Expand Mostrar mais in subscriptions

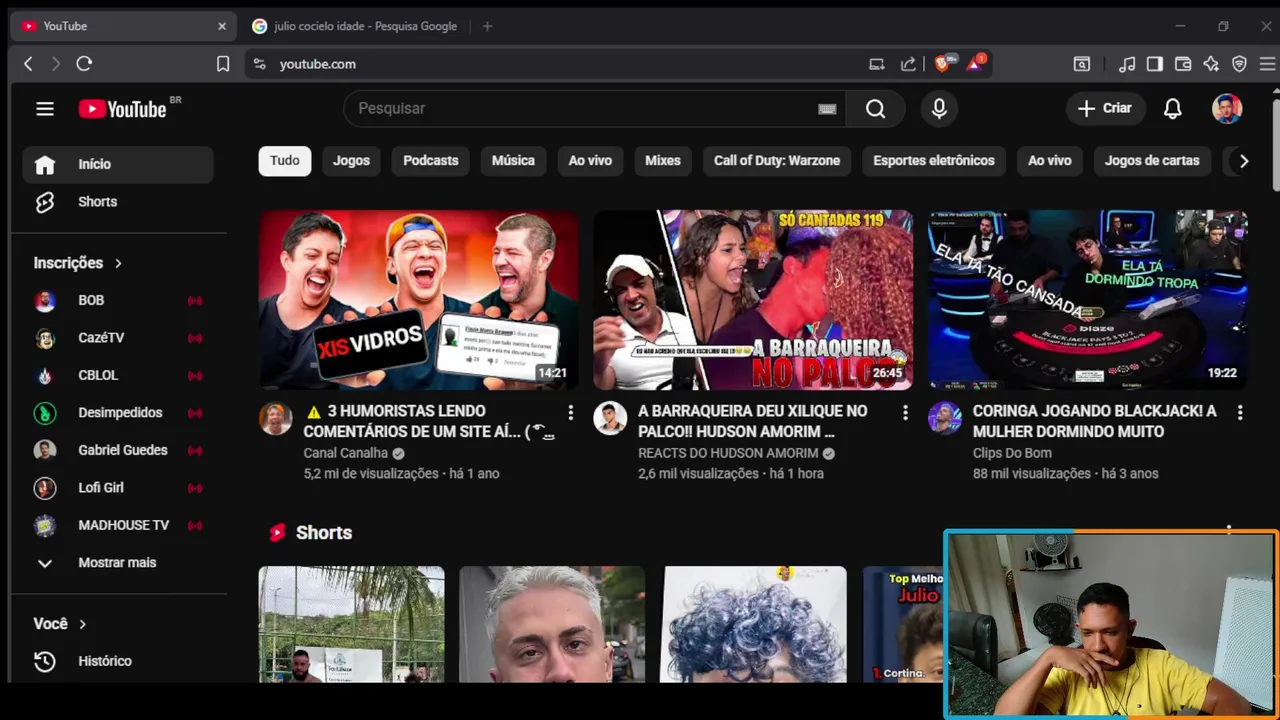(x=118, y=563)
